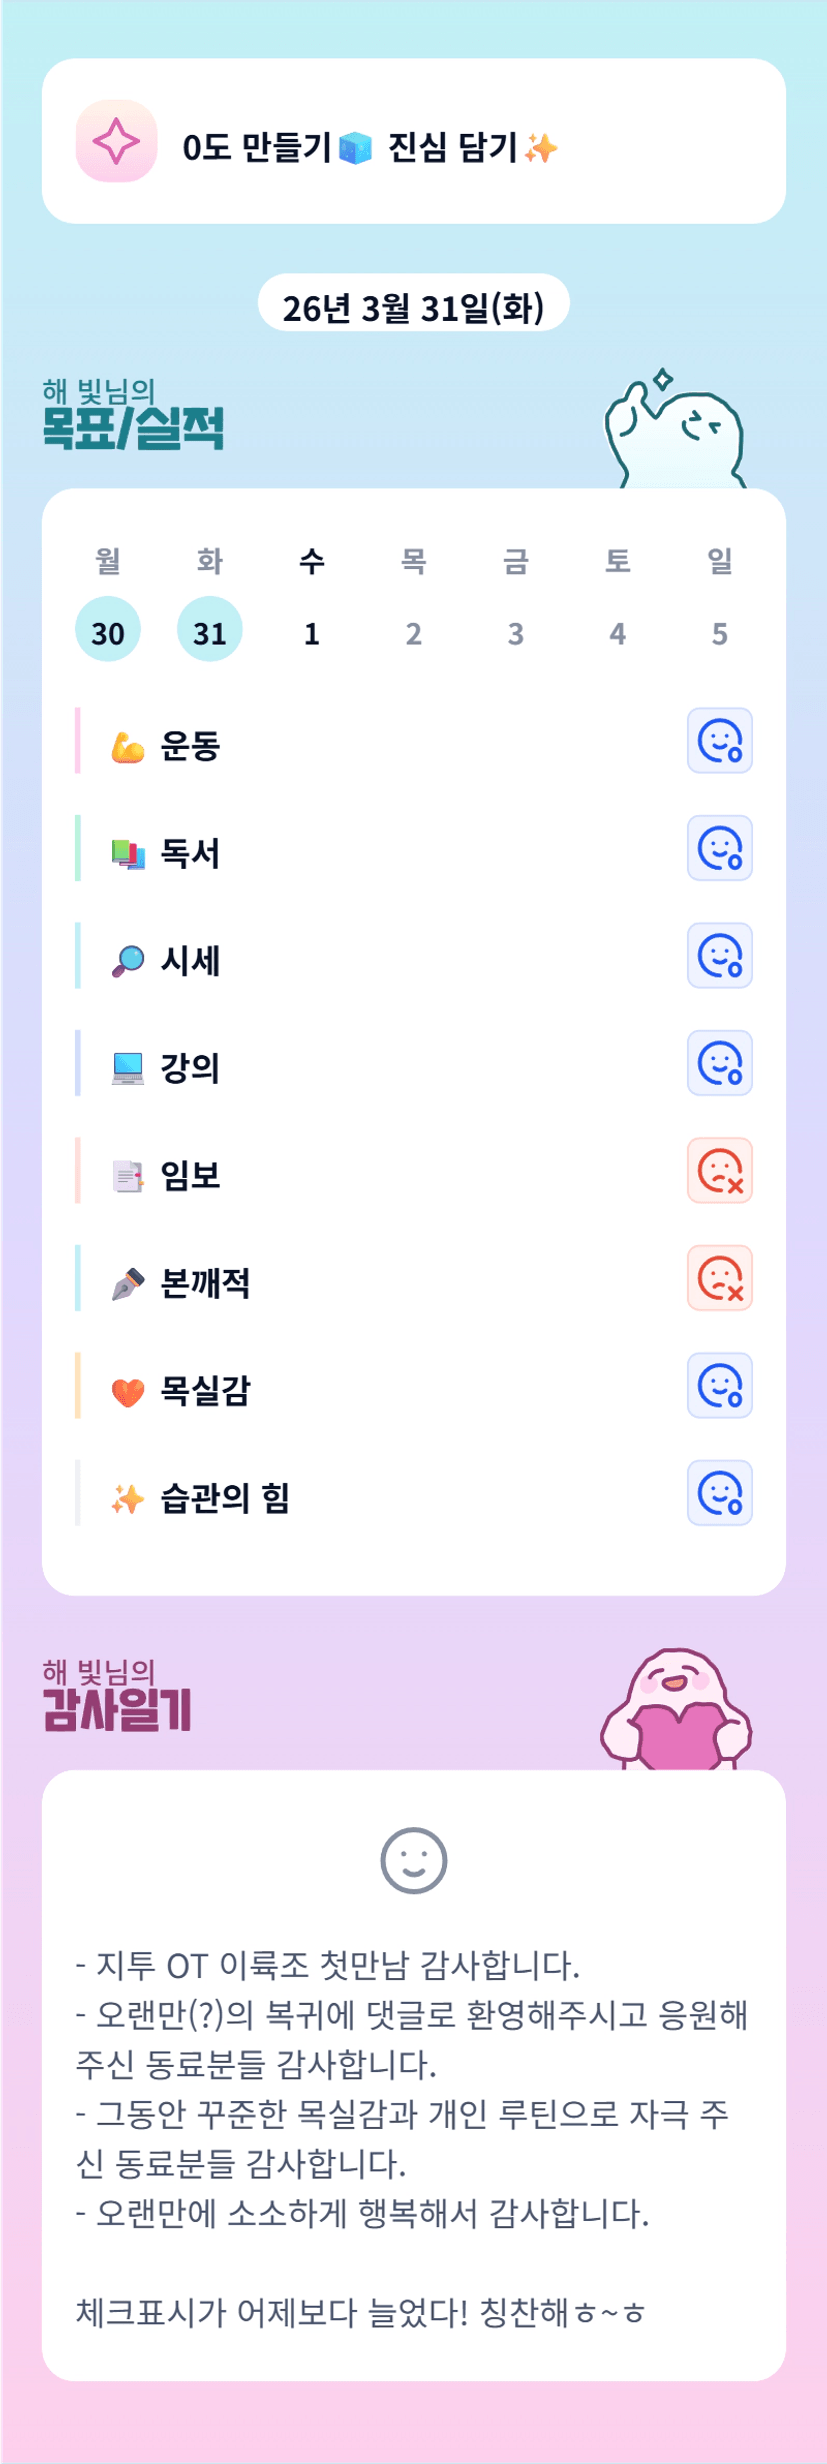
Task: Toggle the 독서 goal status face
Action: (719, 848)
